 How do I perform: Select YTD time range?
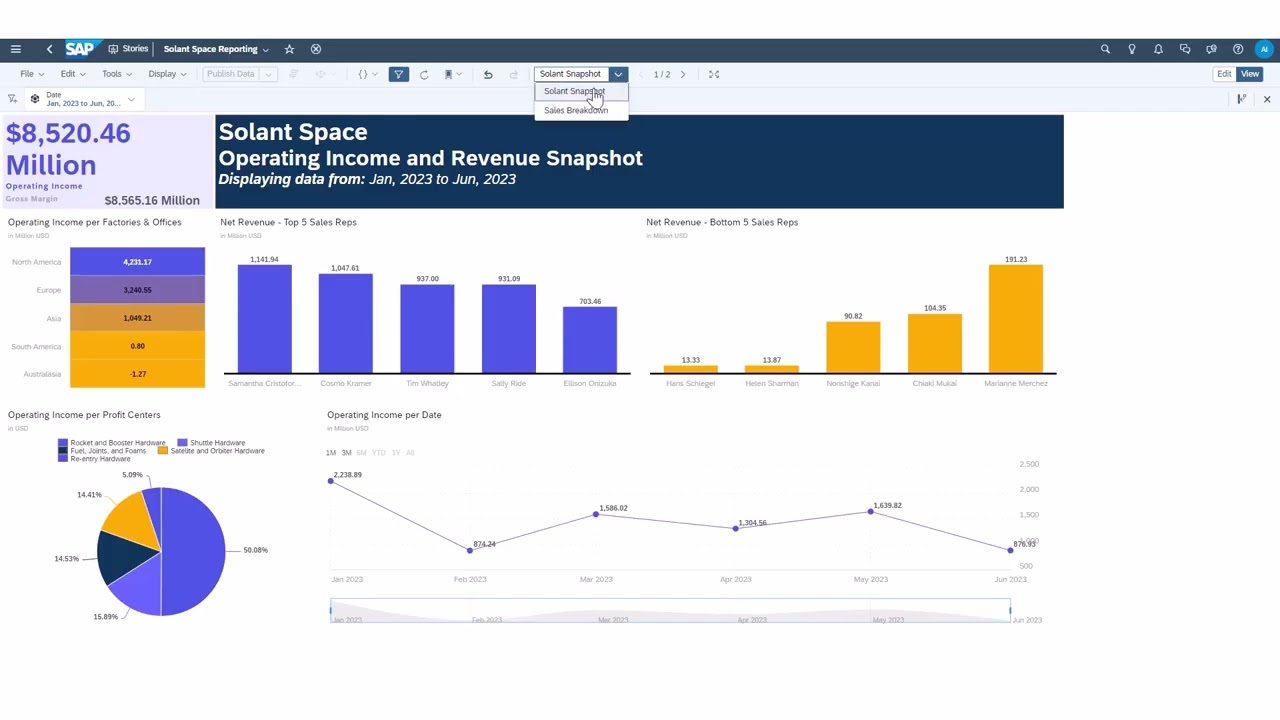378,453
